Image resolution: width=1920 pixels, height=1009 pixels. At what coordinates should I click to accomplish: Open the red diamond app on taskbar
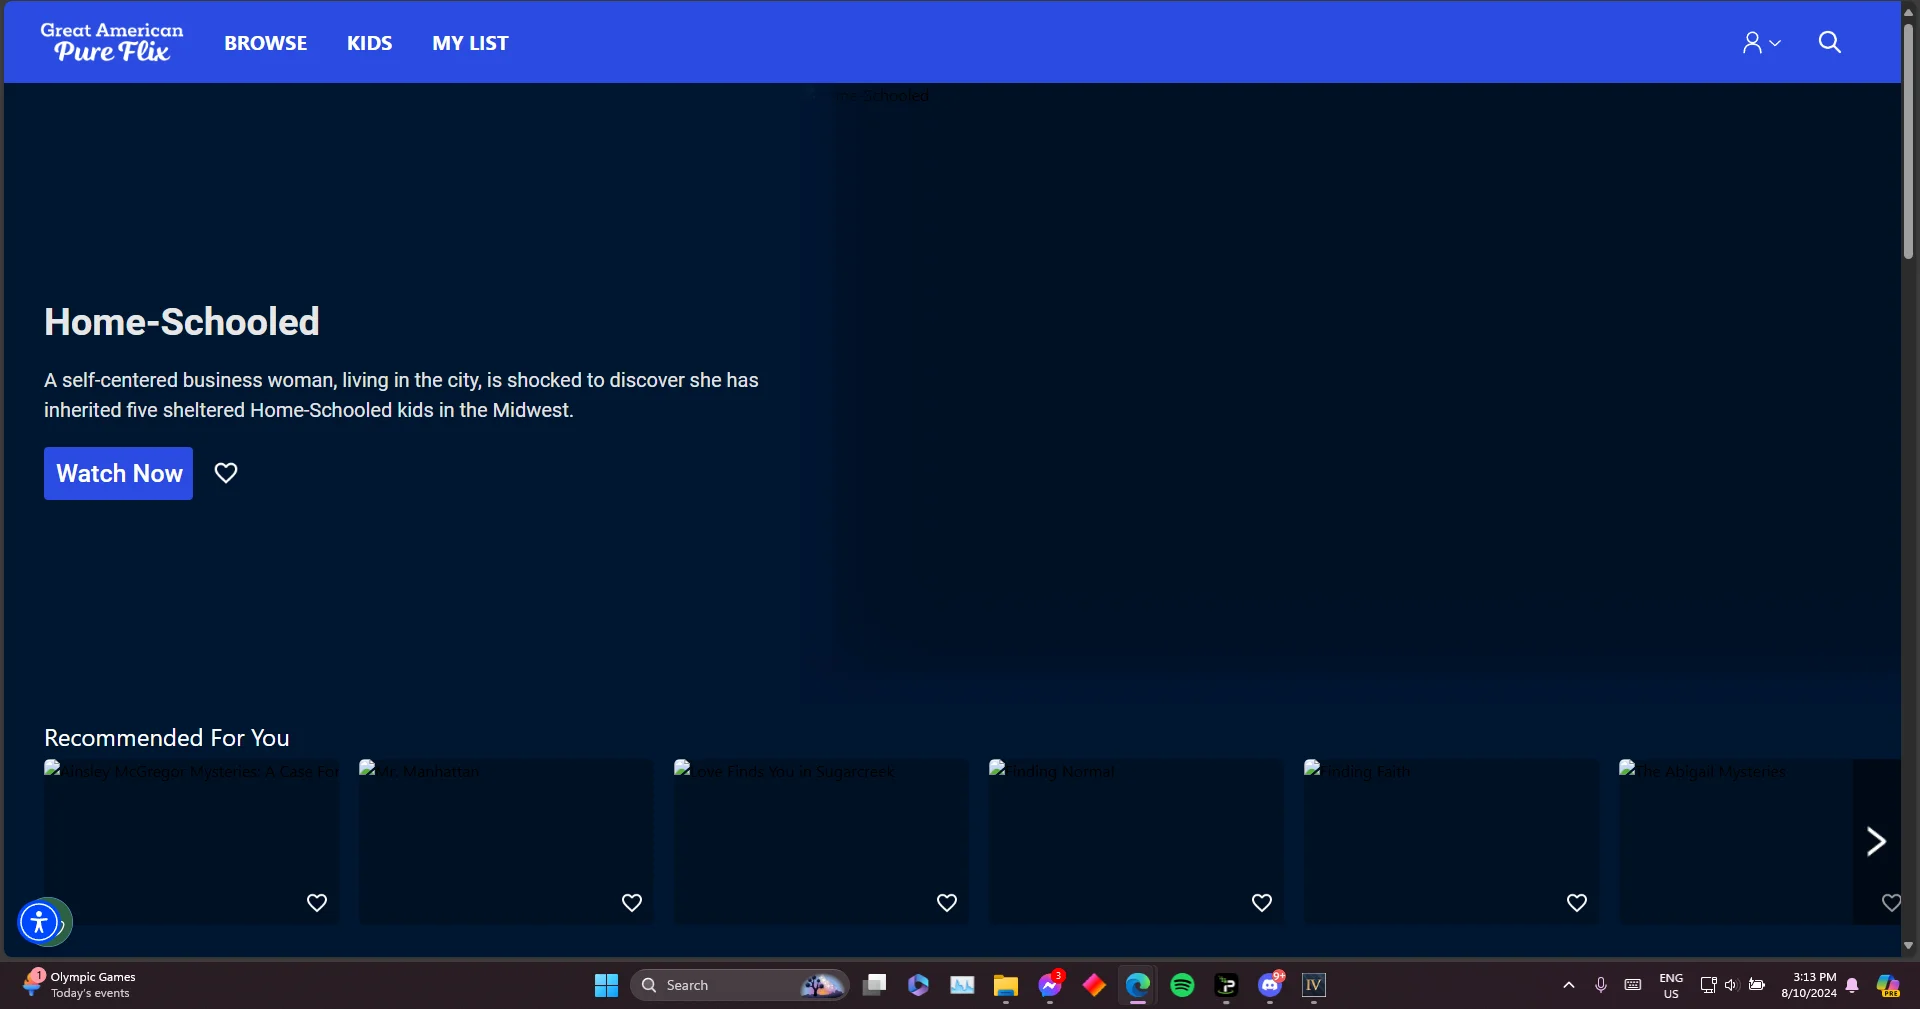[x=1094, y=985]
